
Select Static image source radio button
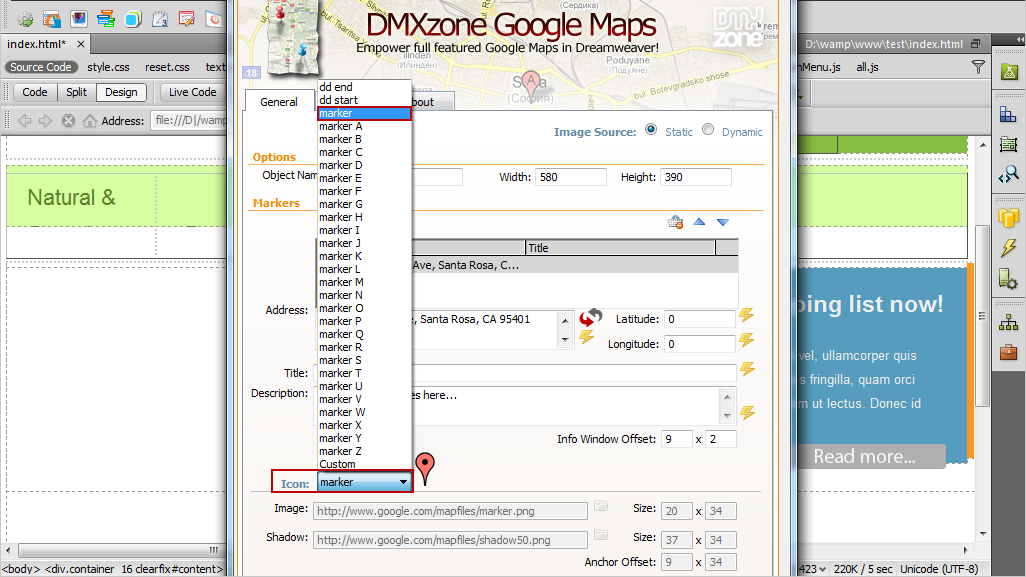651,130
